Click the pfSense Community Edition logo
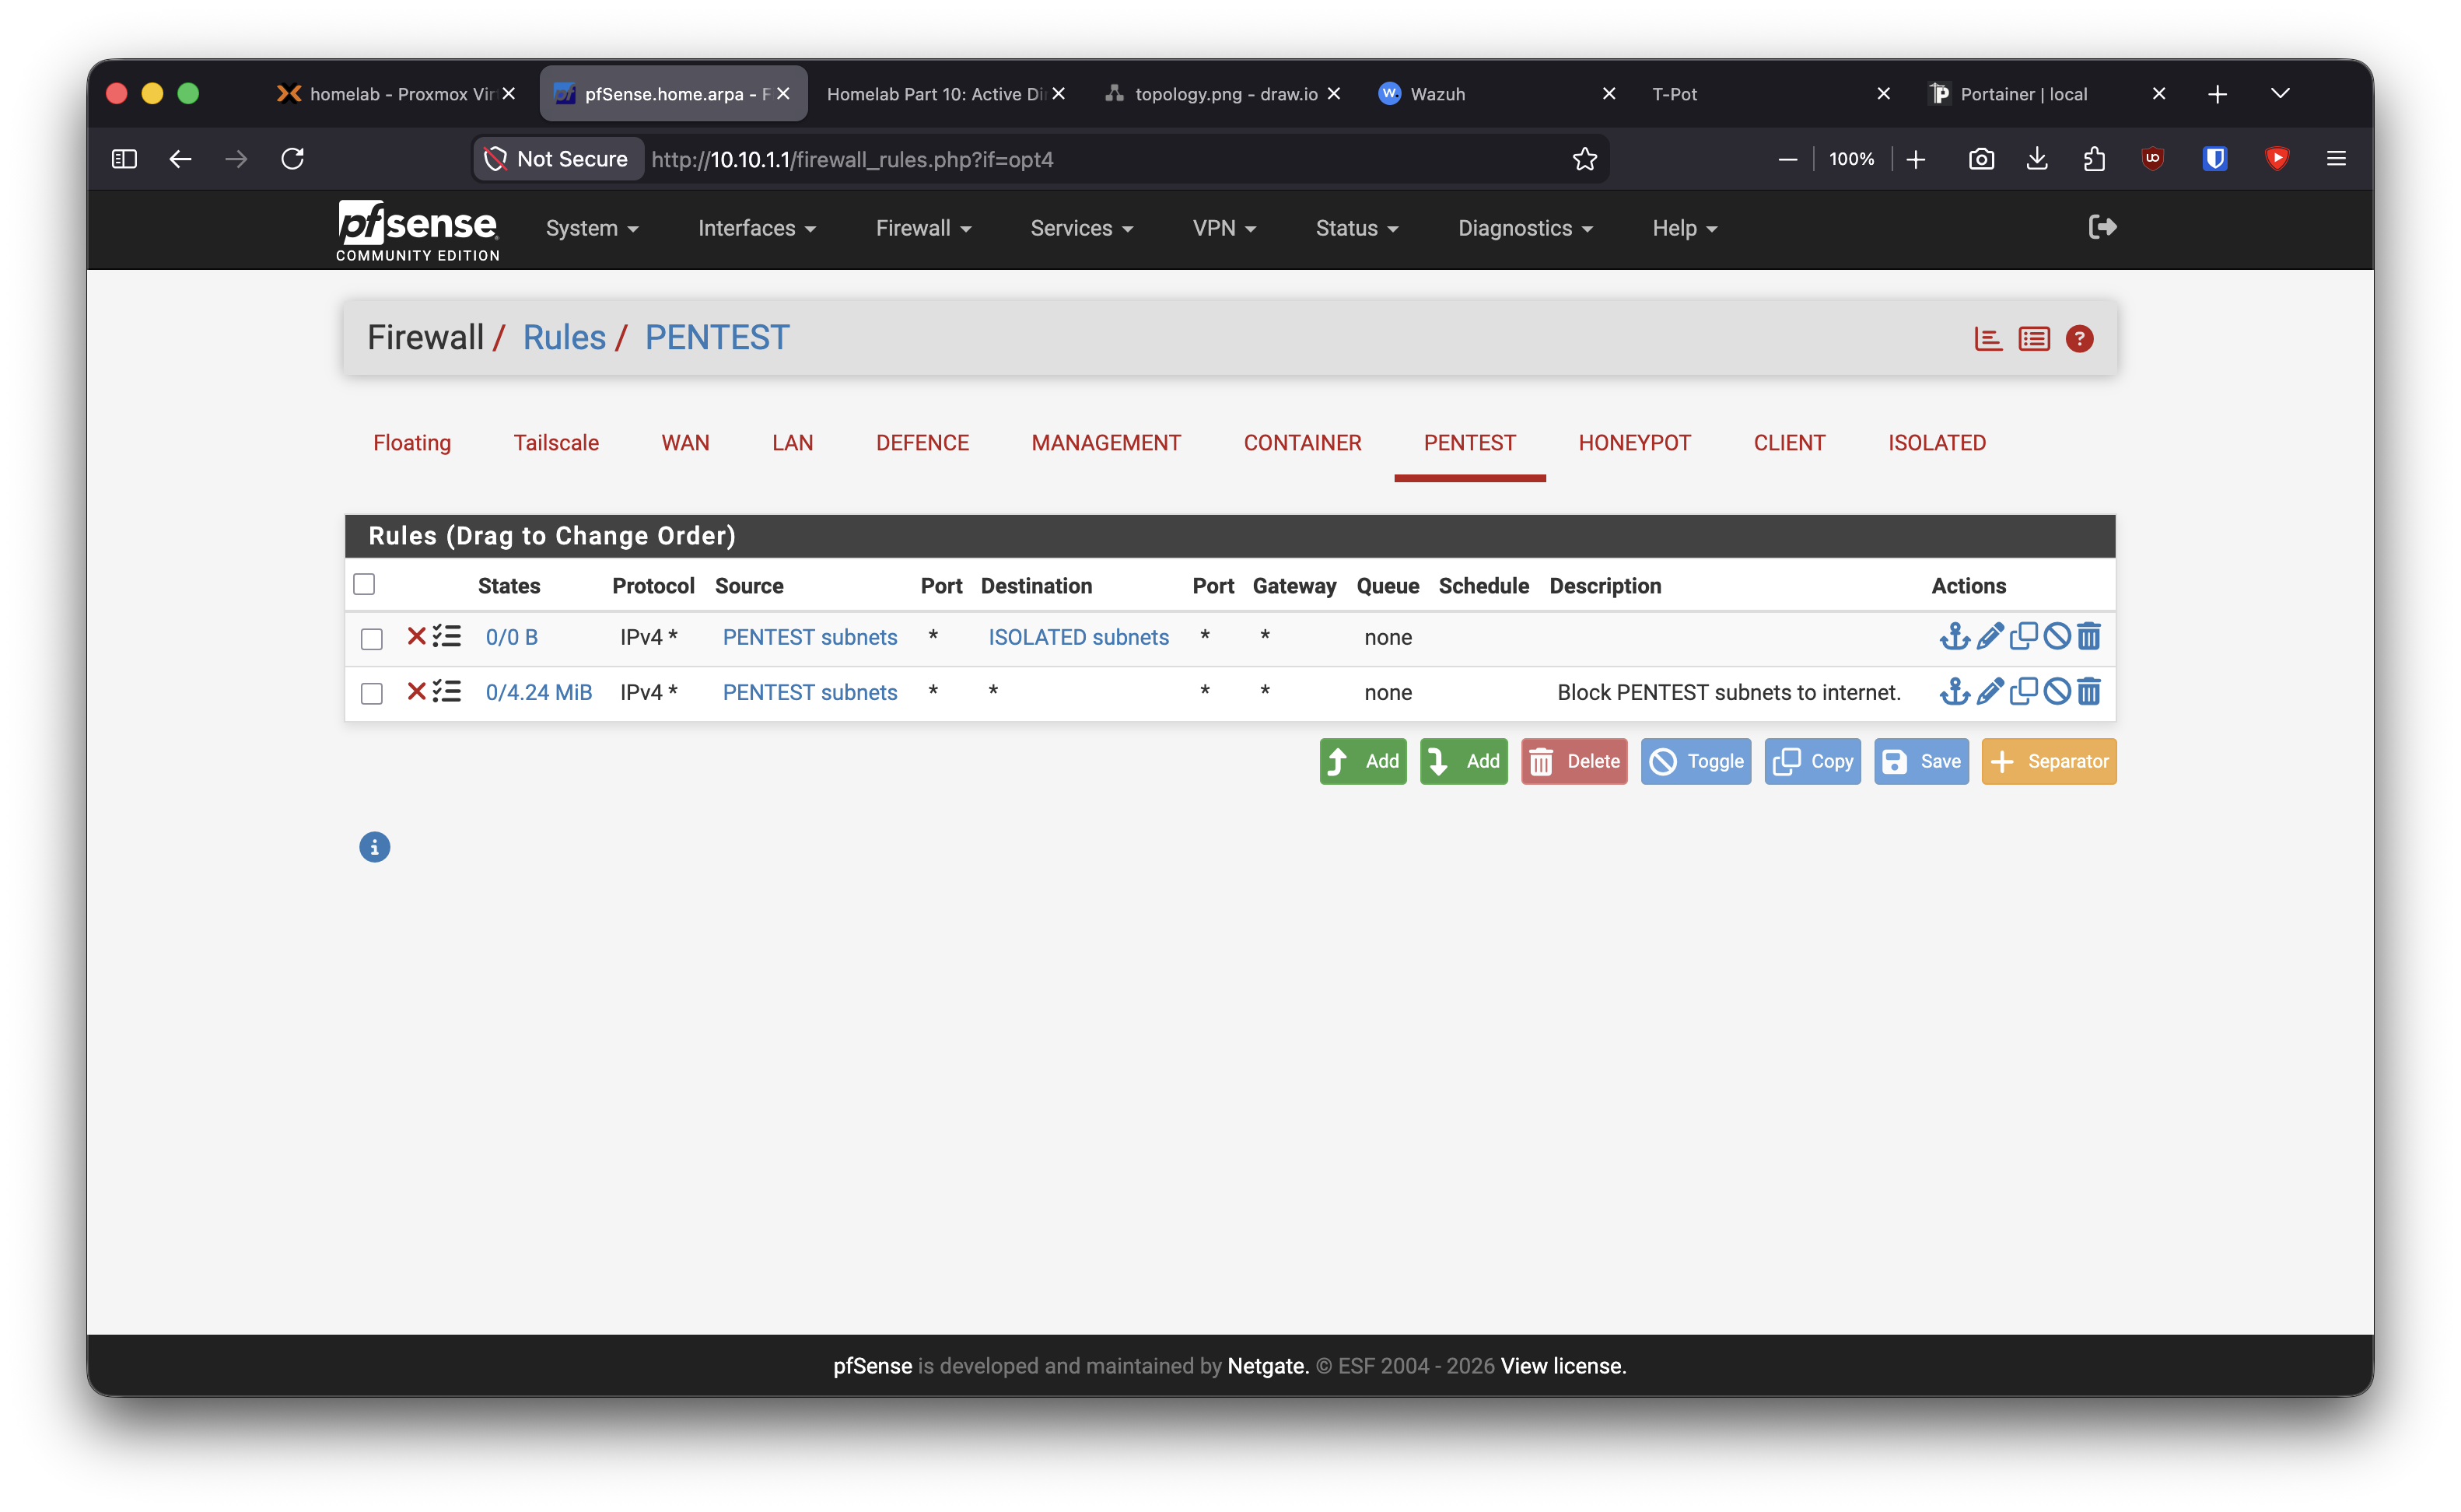Screen dimensions: 2461x1512 [x=417, y=230]
